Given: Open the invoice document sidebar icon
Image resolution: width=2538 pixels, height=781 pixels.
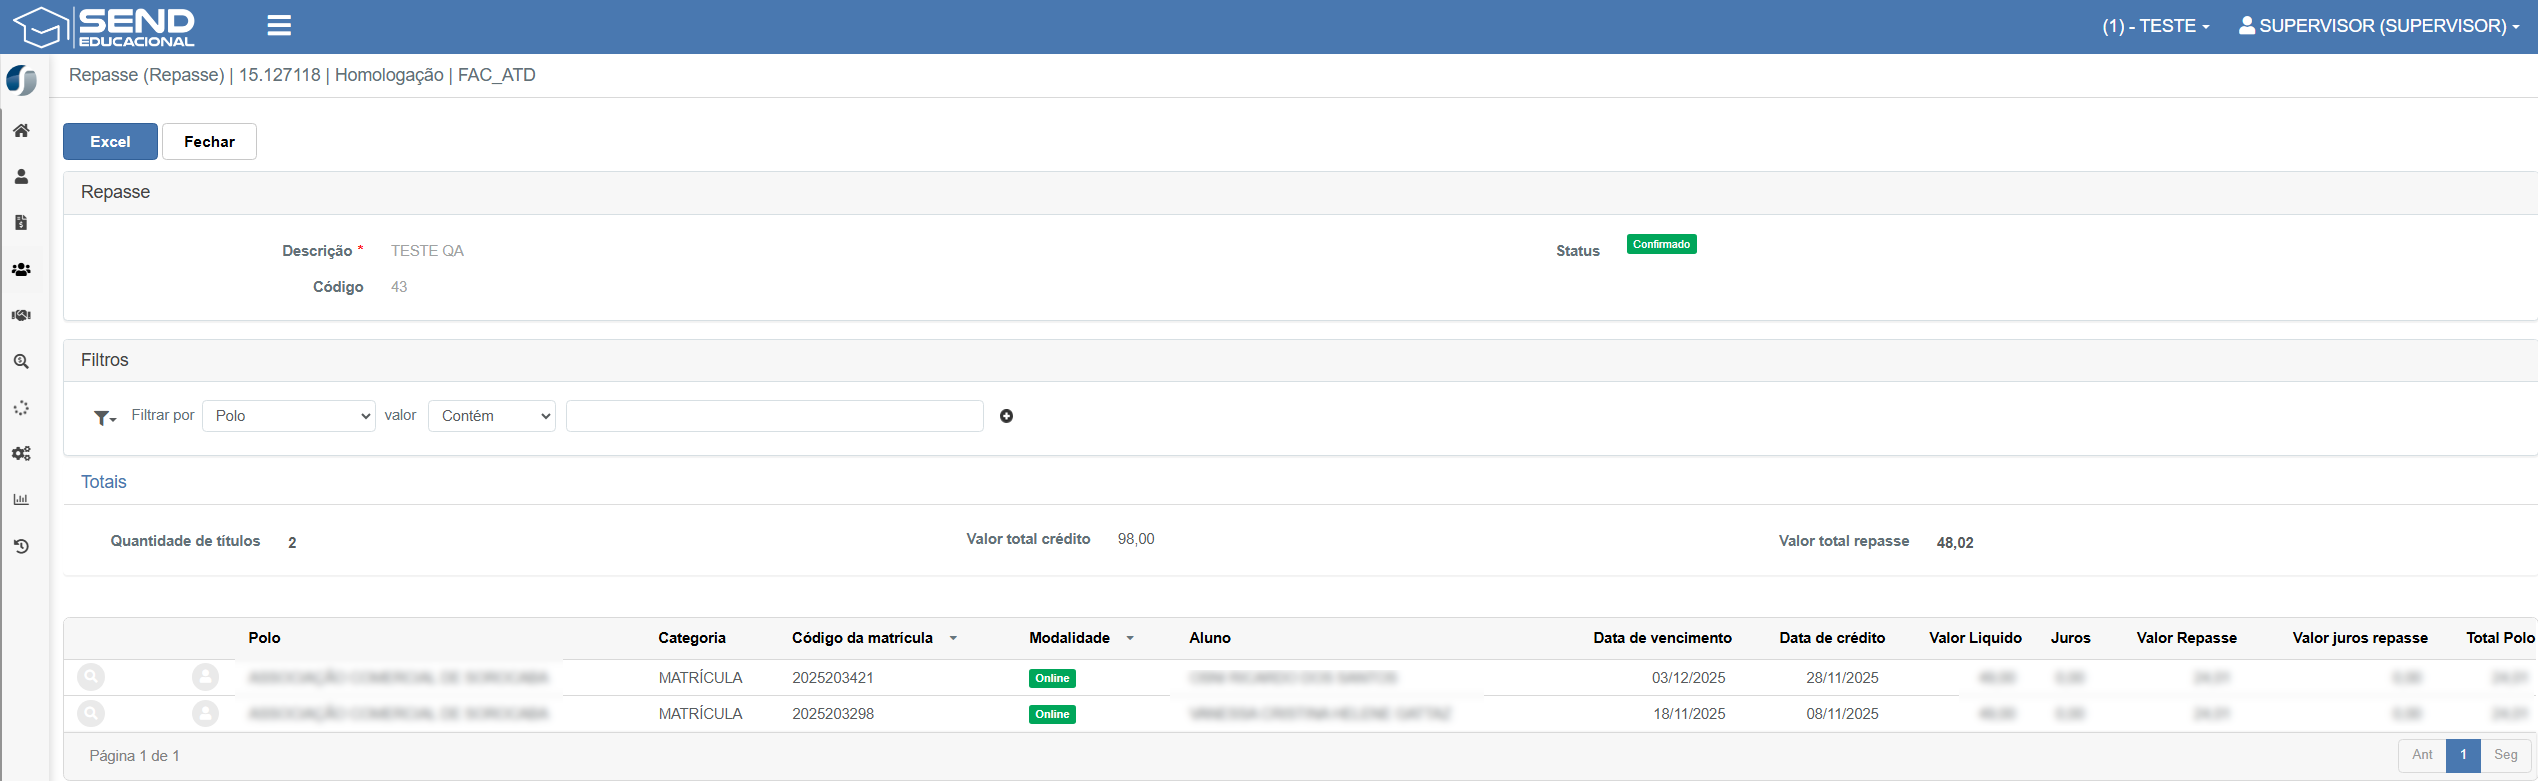Looking at the screenshot, I should click(x=21, y=223).
